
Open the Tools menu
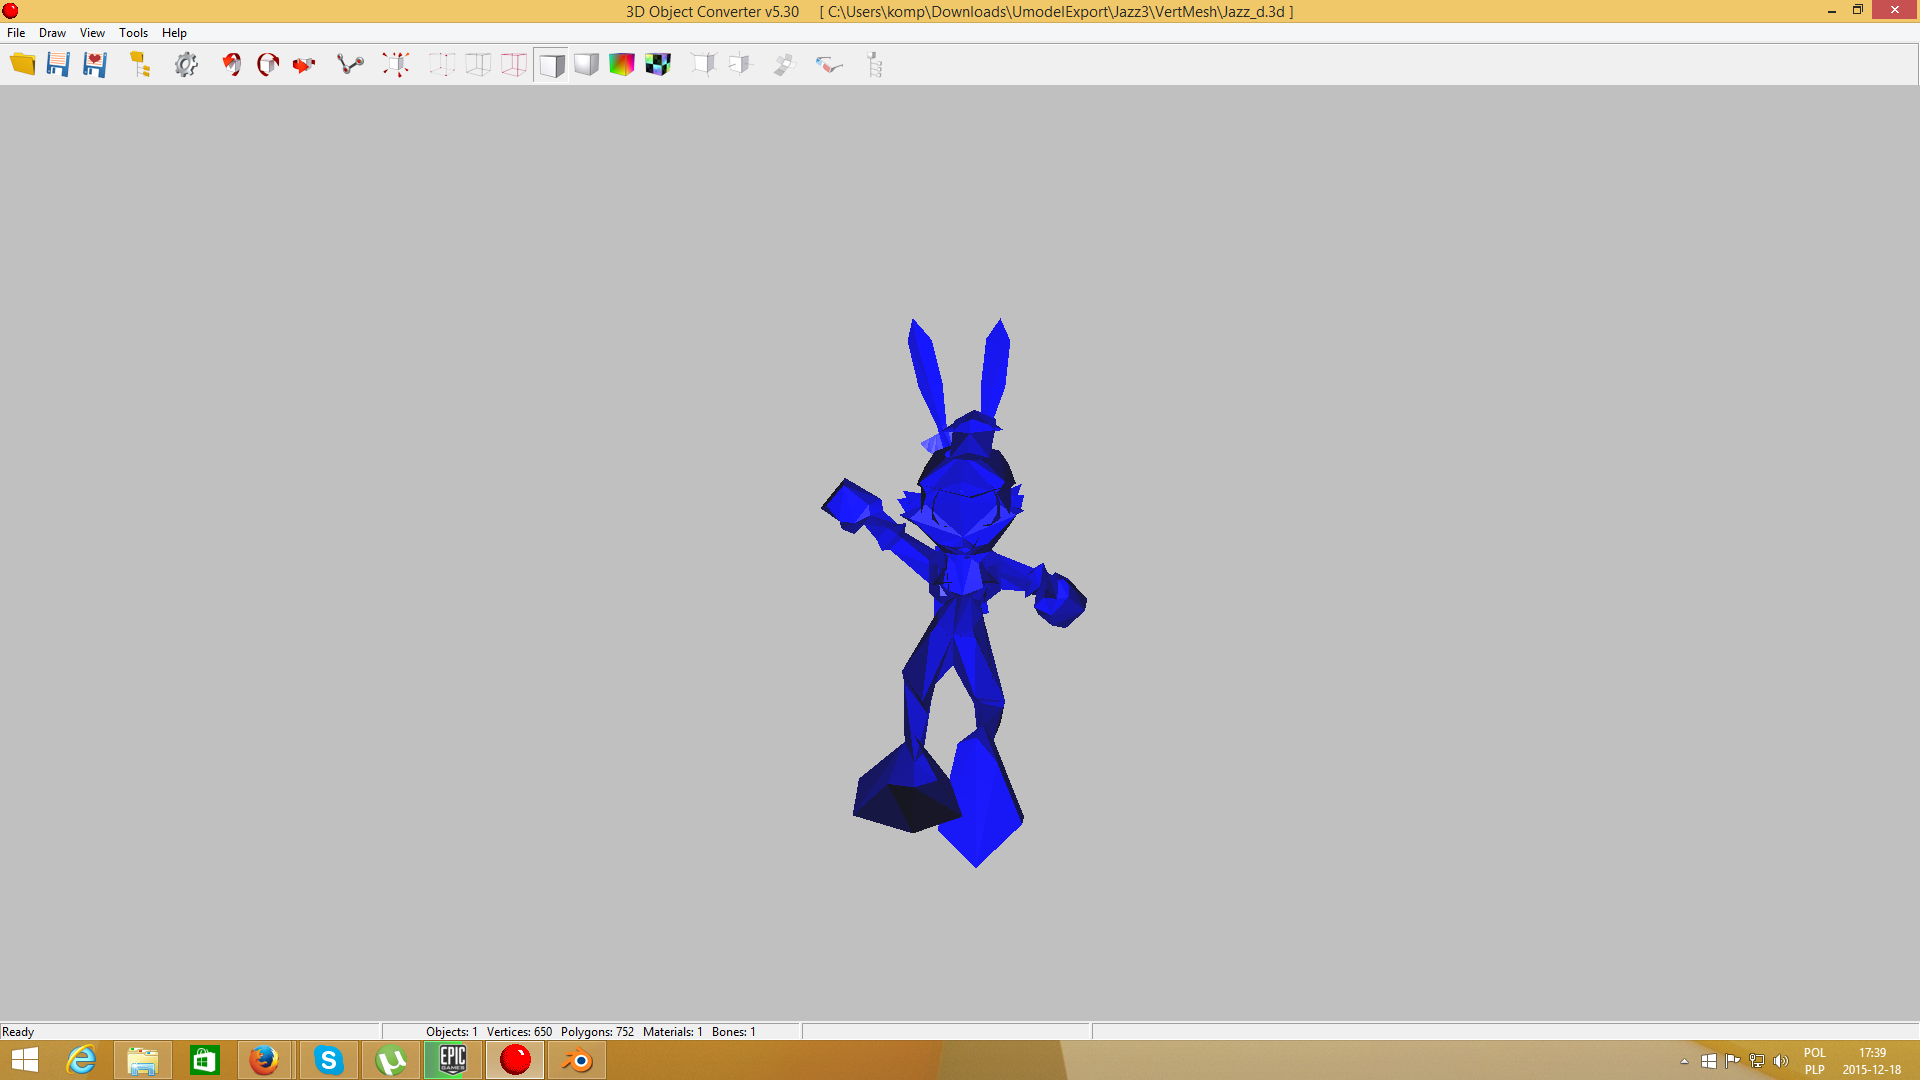(x=133, y=33)
